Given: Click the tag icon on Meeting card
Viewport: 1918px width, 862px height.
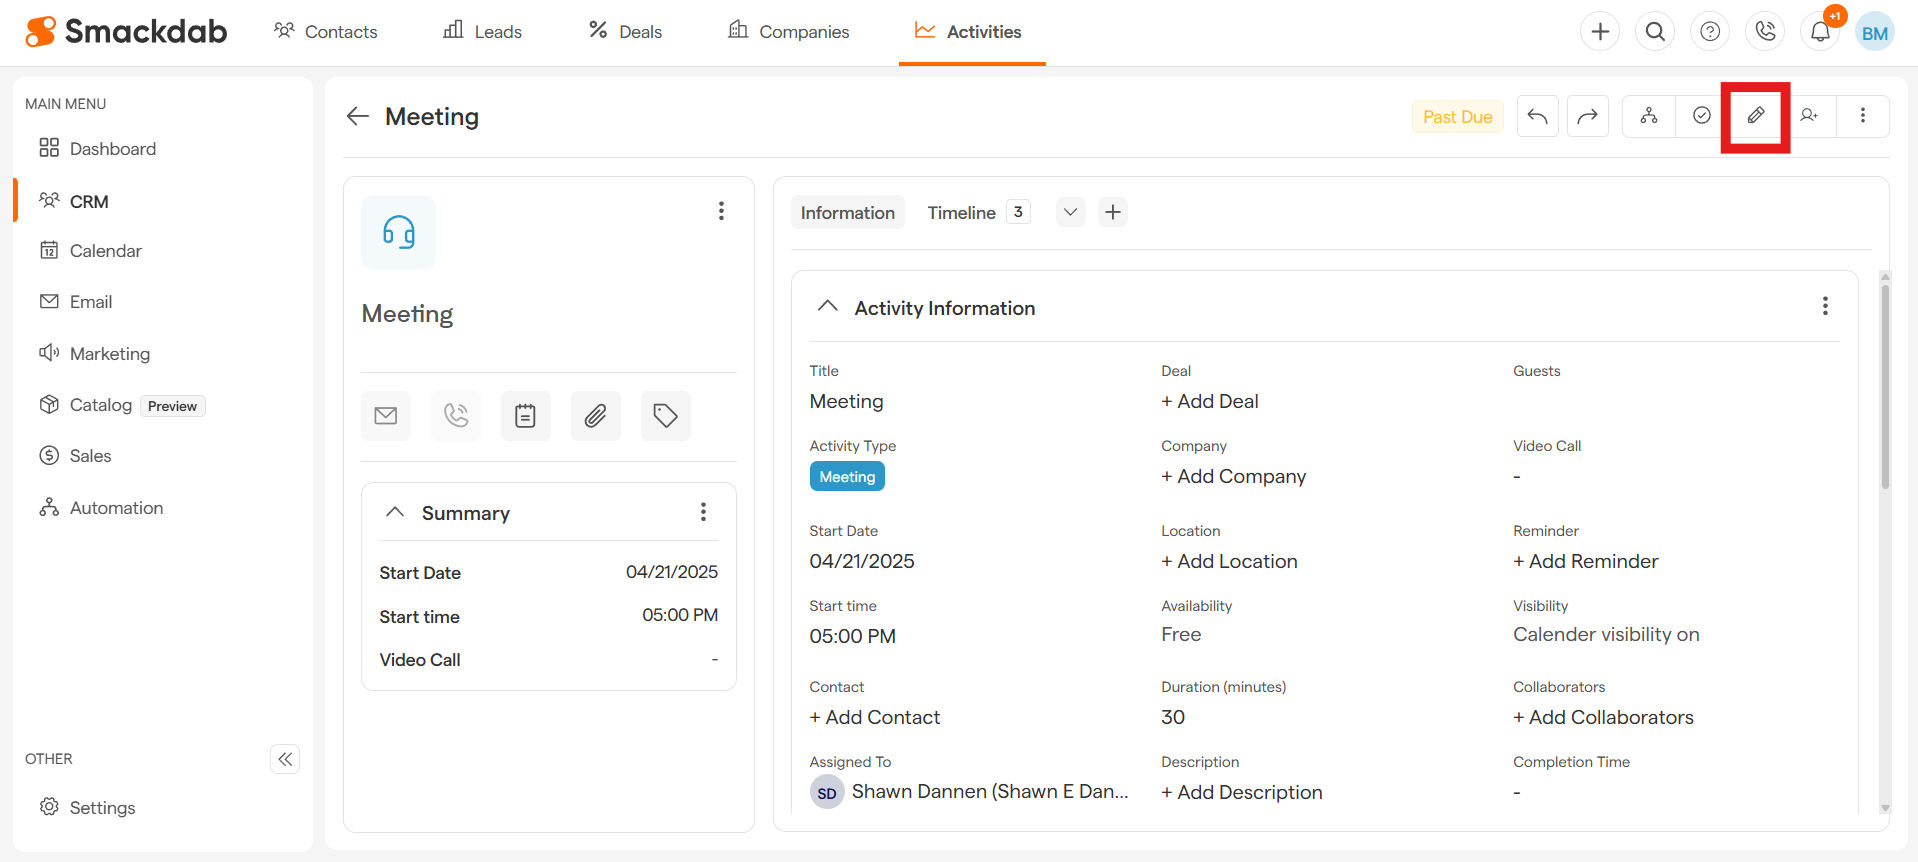Looking at the screenshot, I should pos(665,416).
